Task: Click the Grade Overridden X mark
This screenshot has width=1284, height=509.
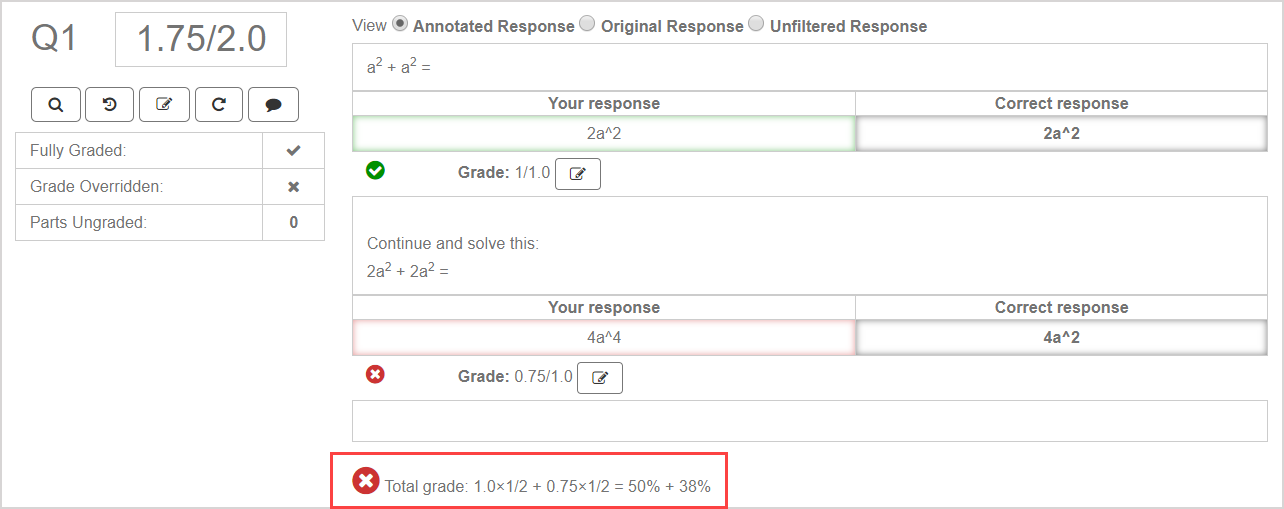Action: [x=293, y=187]
